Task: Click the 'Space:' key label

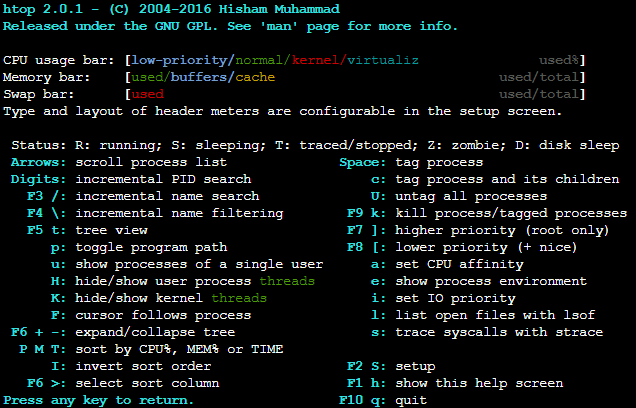Action: pyautogui.click(x=363, y=163)
